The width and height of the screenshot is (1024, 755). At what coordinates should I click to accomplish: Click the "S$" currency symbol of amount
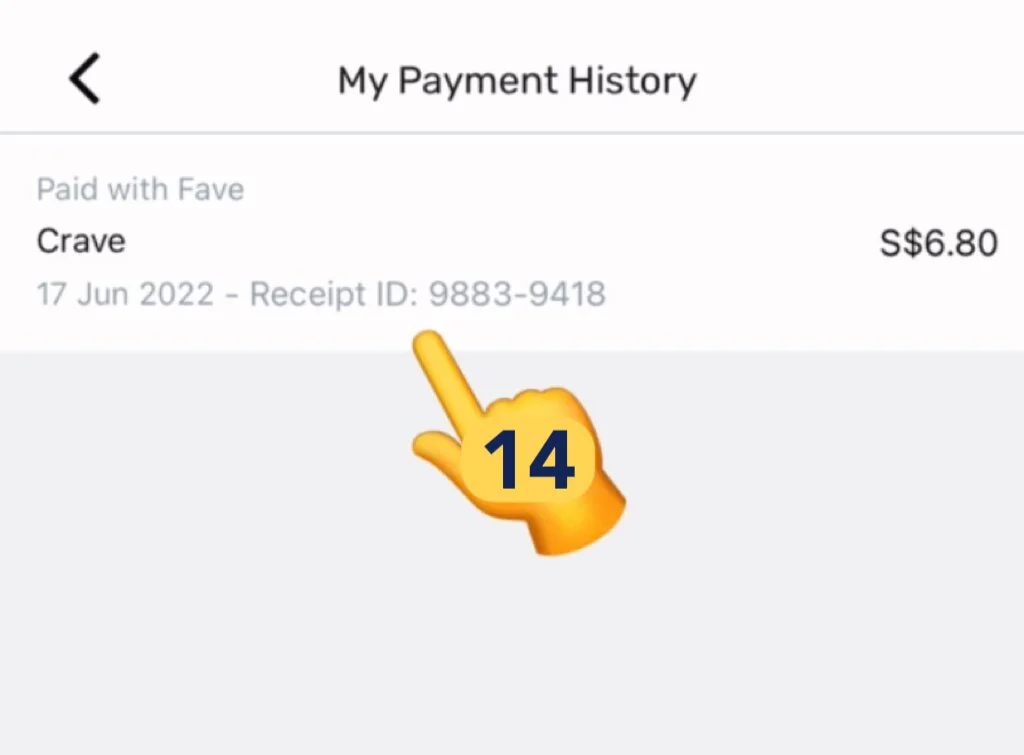pyautogui.click(x=902, y=243)
